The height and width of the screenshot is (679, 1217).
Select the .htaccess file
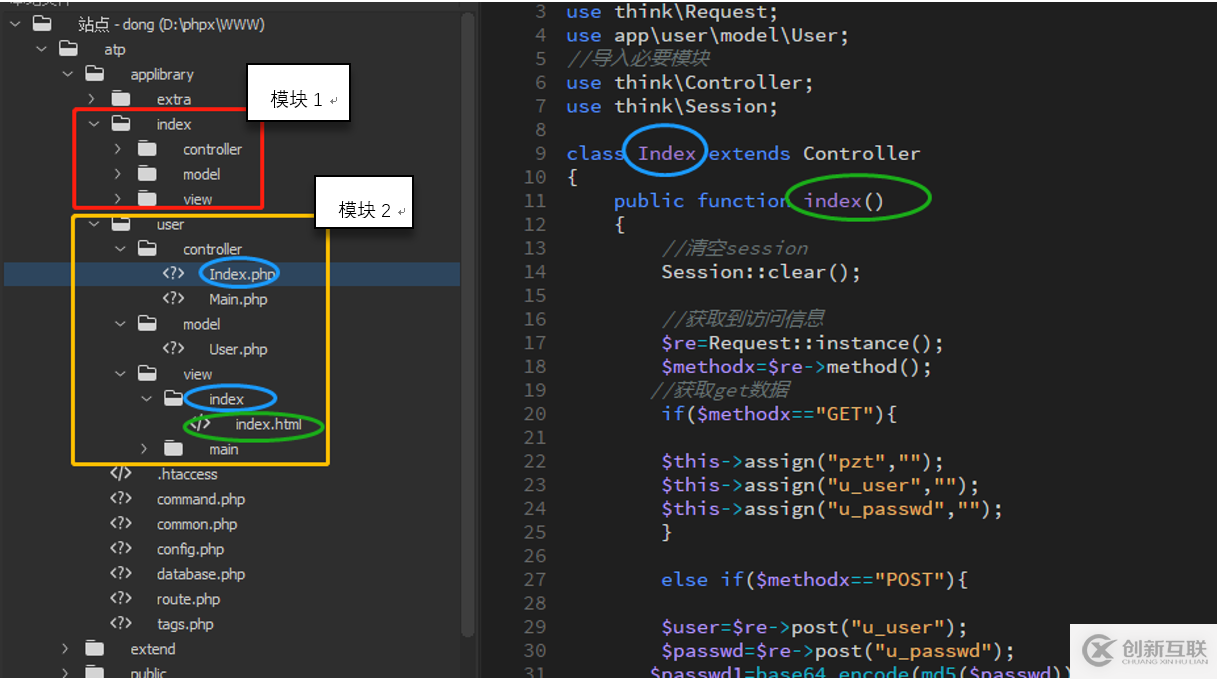[x=187, y=474]
